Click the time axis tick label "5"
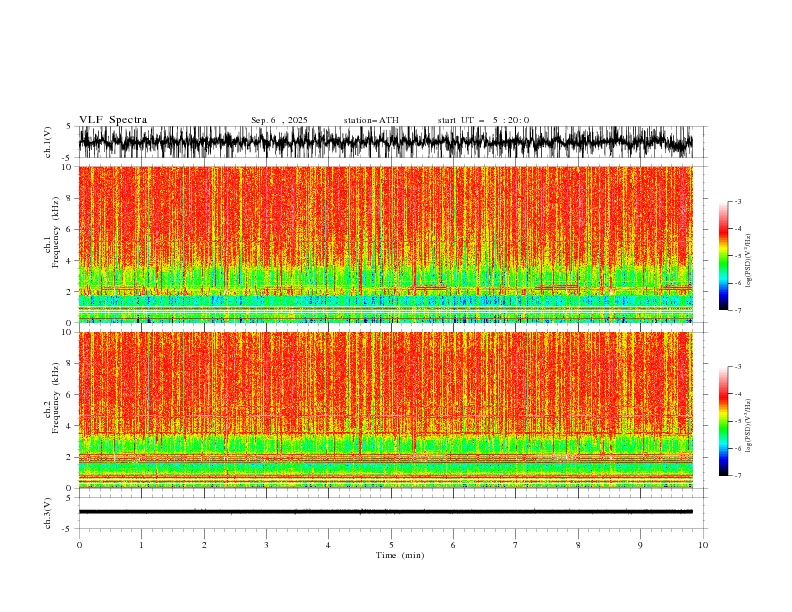 (391, 545)
